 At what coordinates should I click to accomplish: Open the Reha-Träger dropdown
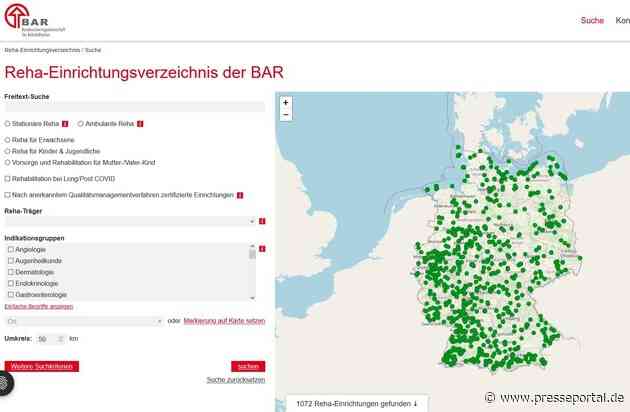(x=130, y=221)
